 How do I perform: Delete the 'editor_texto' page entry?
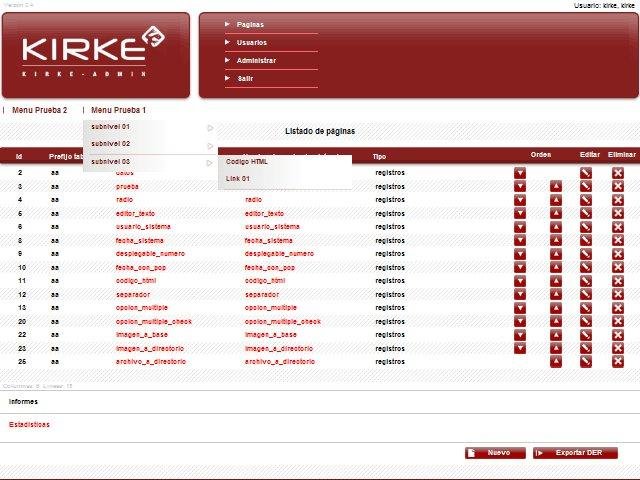coord(618,213)
